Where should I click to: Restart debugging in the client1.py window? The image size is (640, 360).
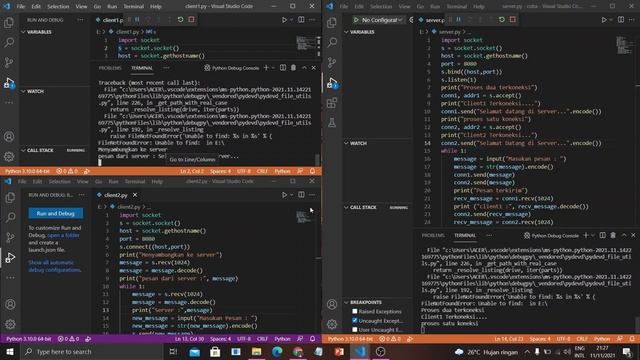[180, 20]
